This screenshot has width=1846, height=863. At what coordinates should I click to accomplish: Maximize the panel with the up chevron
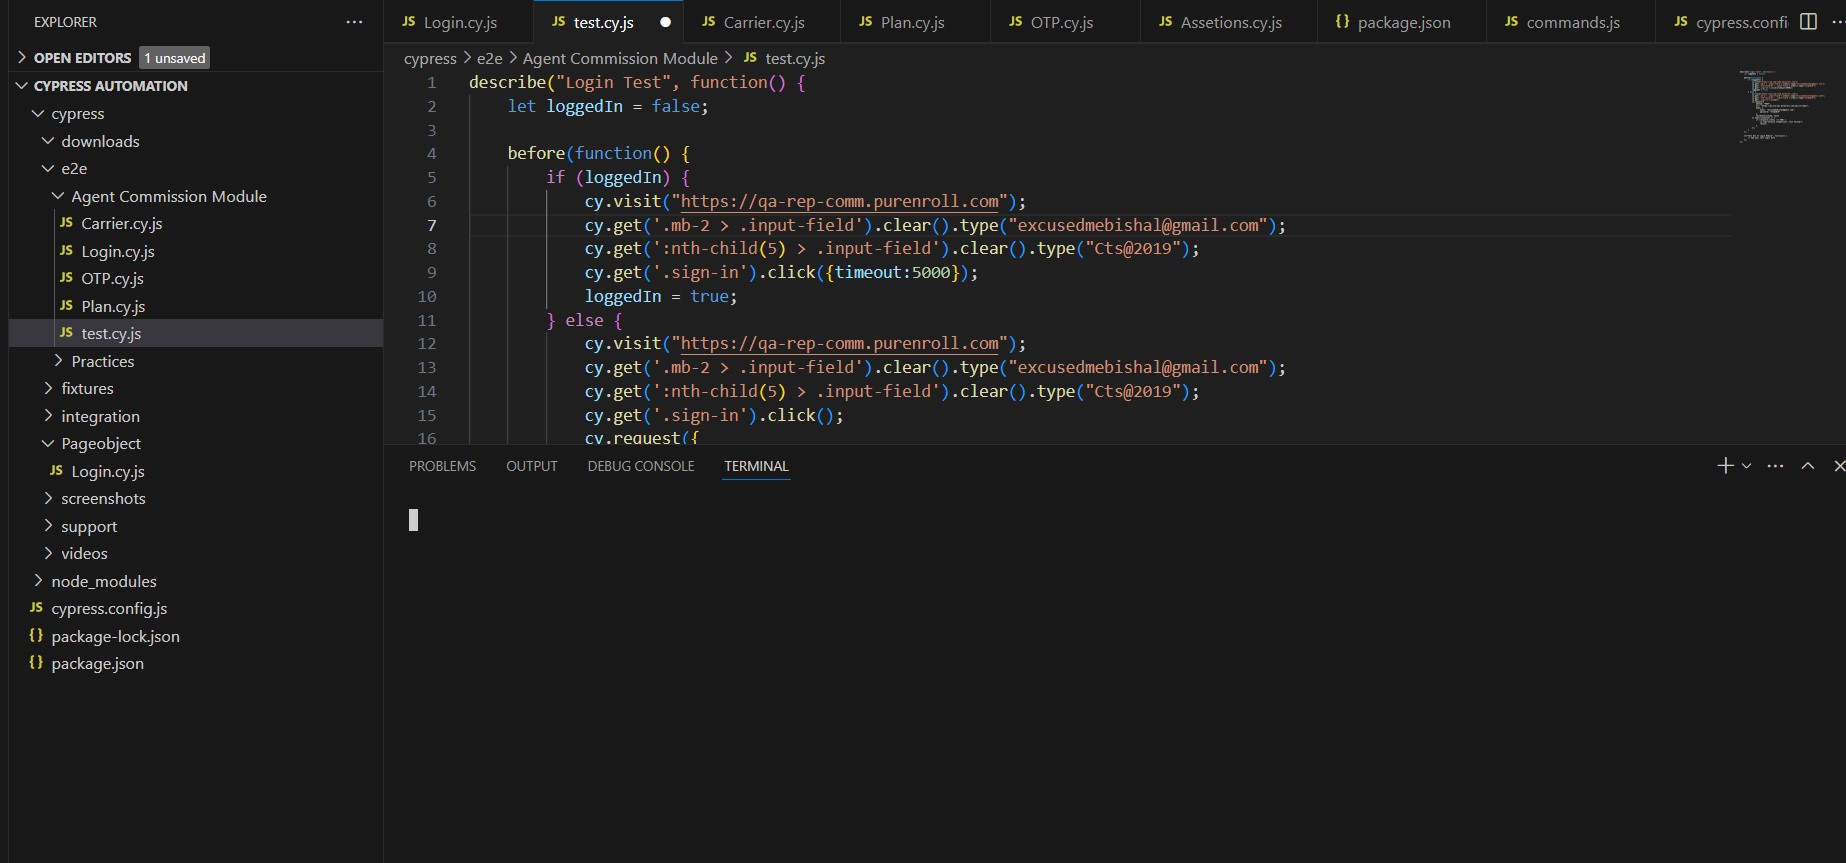point(1808,466)
